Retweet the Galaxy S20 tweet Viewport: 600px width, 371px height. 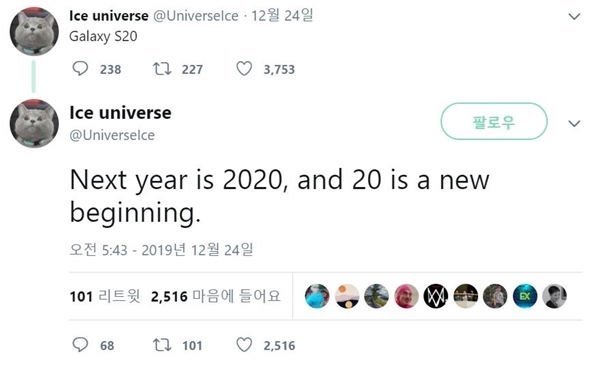162,69
